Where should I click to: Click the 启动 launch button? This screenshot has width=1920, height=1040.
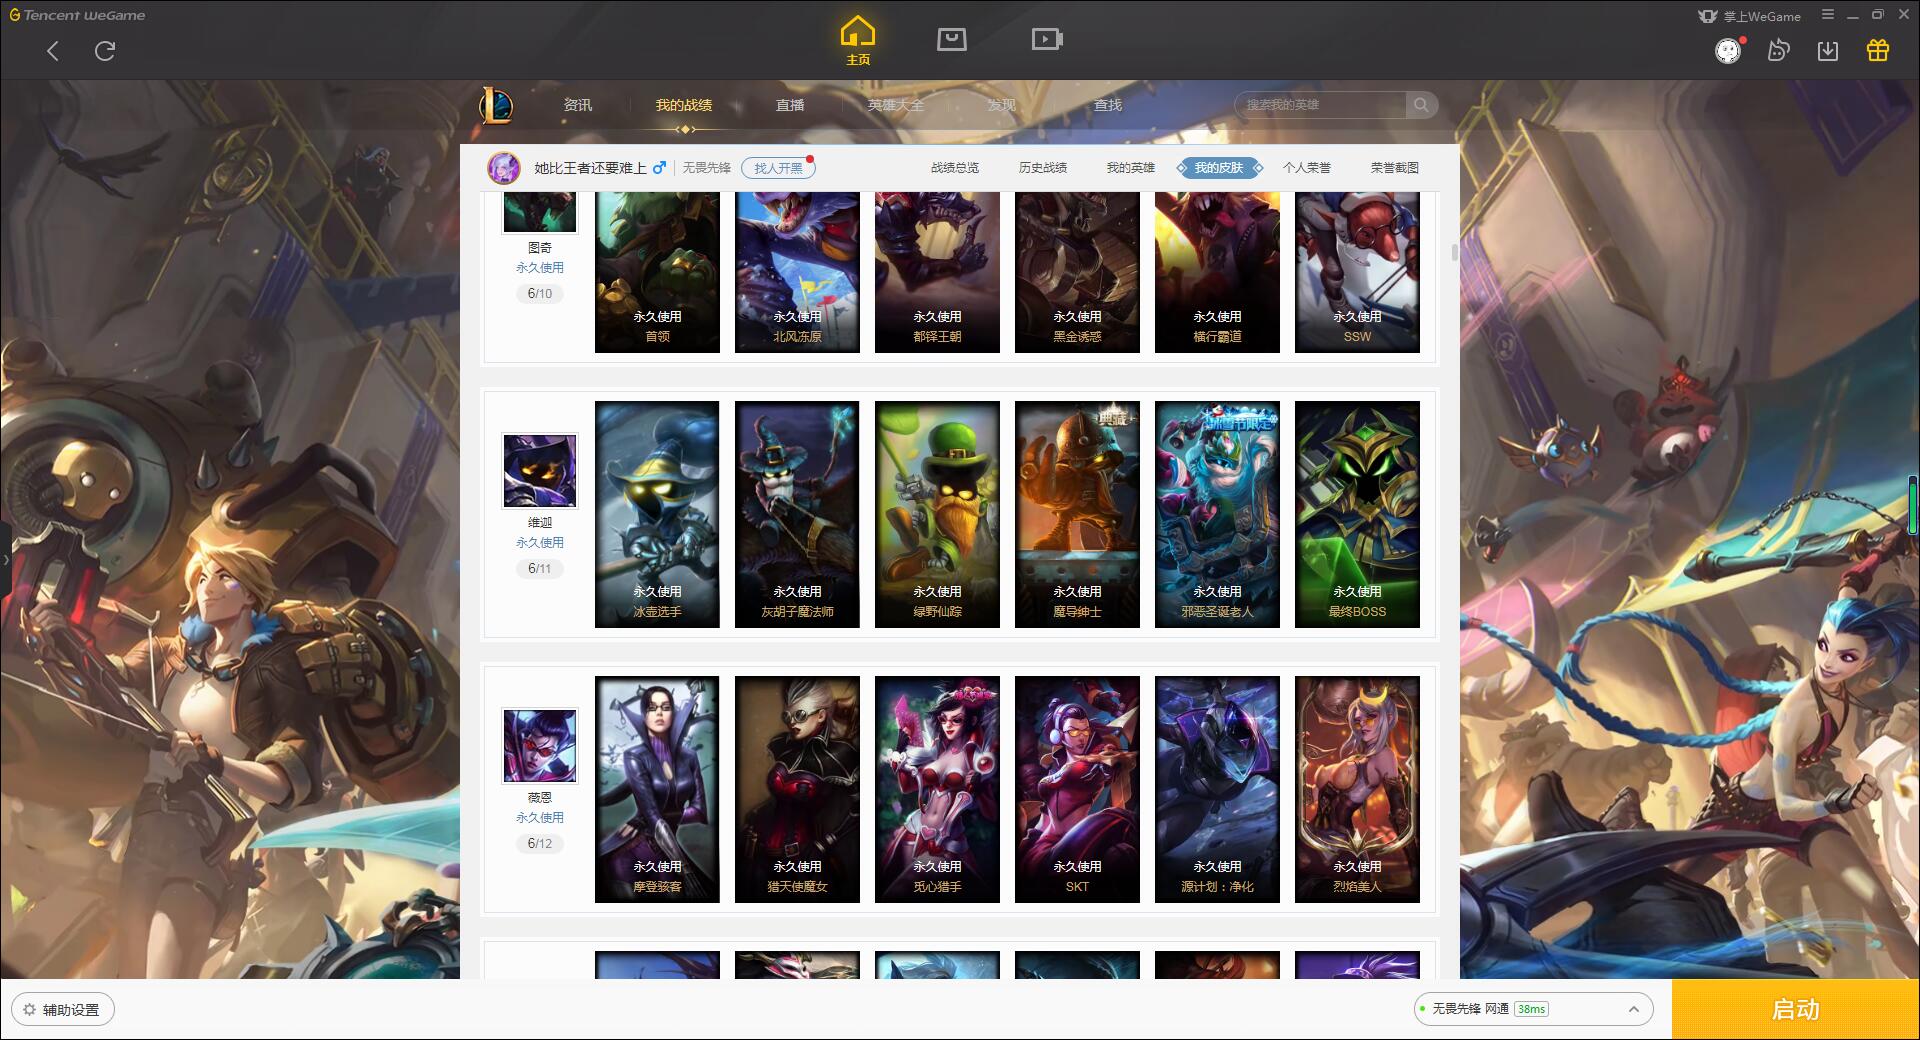pyautogui.click(x=1796, y=1010)
